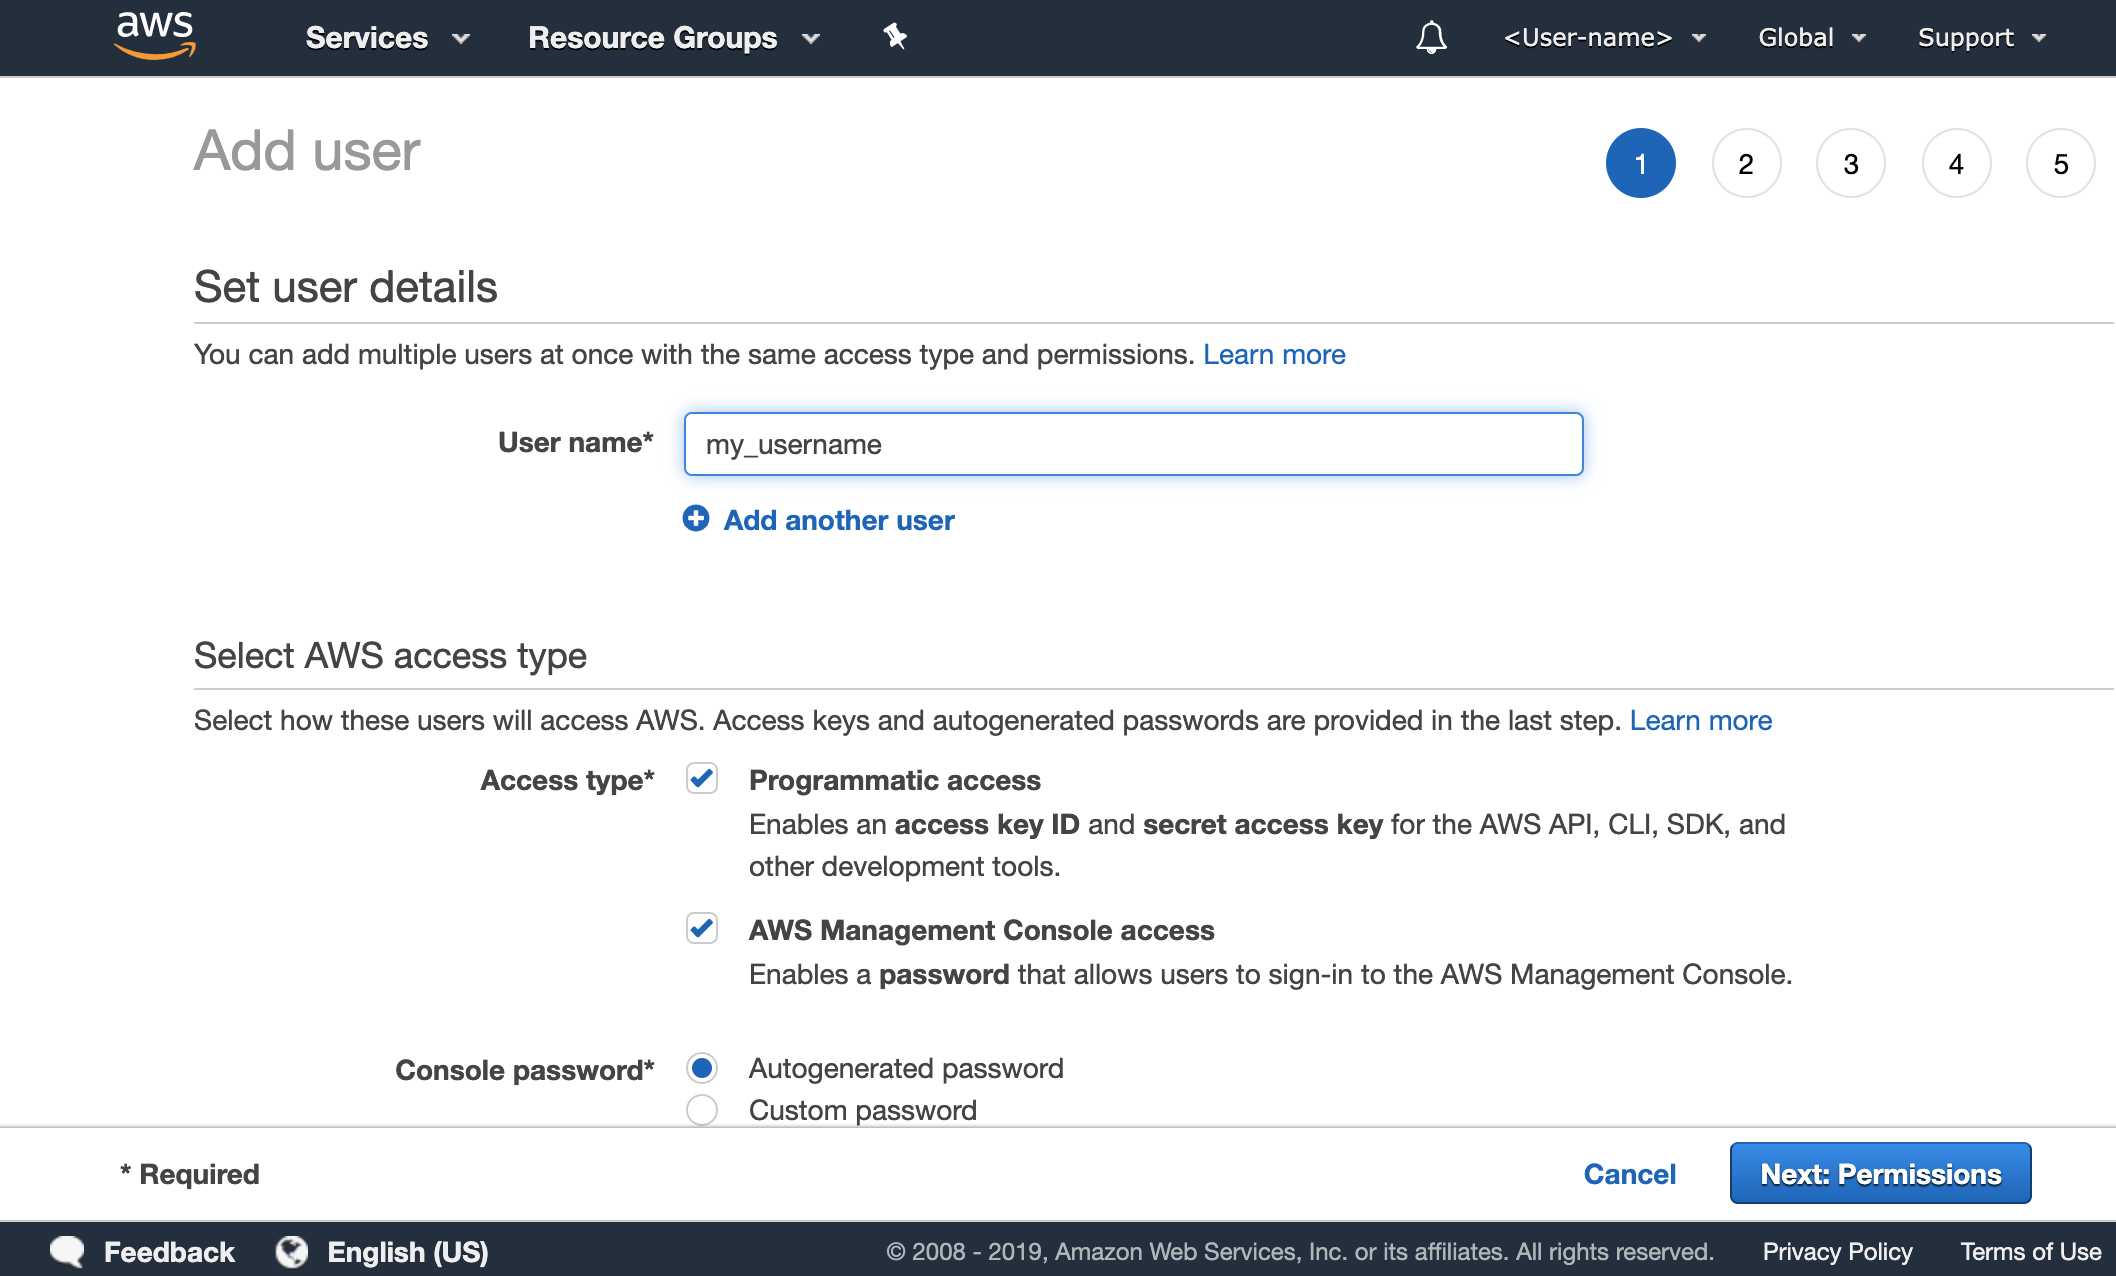Click the globe language icon
The image size is (2116, 1276).
(x=292, y=1251)
